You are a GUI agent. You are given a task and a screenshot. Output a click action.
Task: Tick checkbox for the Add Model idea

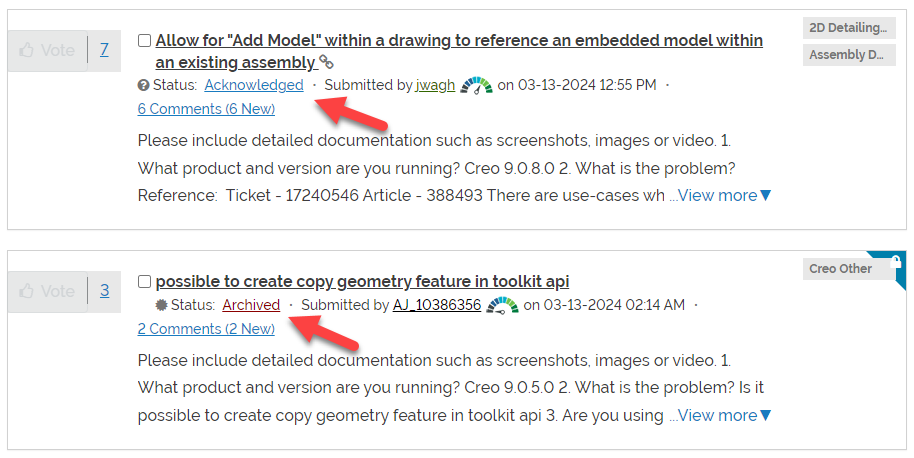[x=145, y=40]
